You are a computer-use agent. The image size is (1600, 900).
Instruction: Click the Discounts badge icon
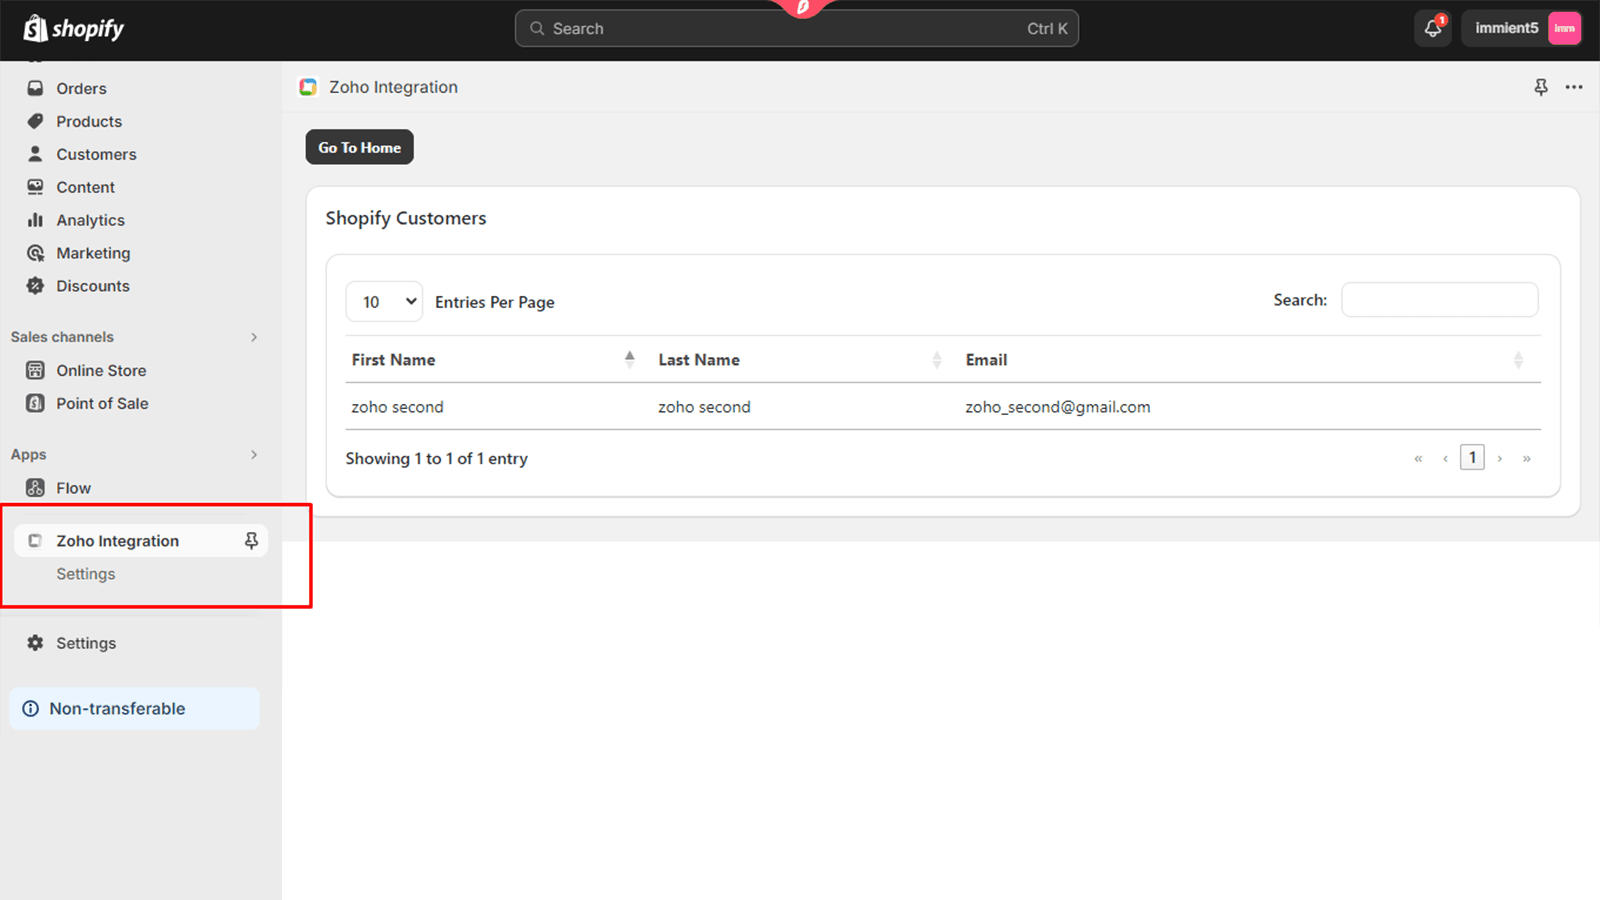(36, 286)
